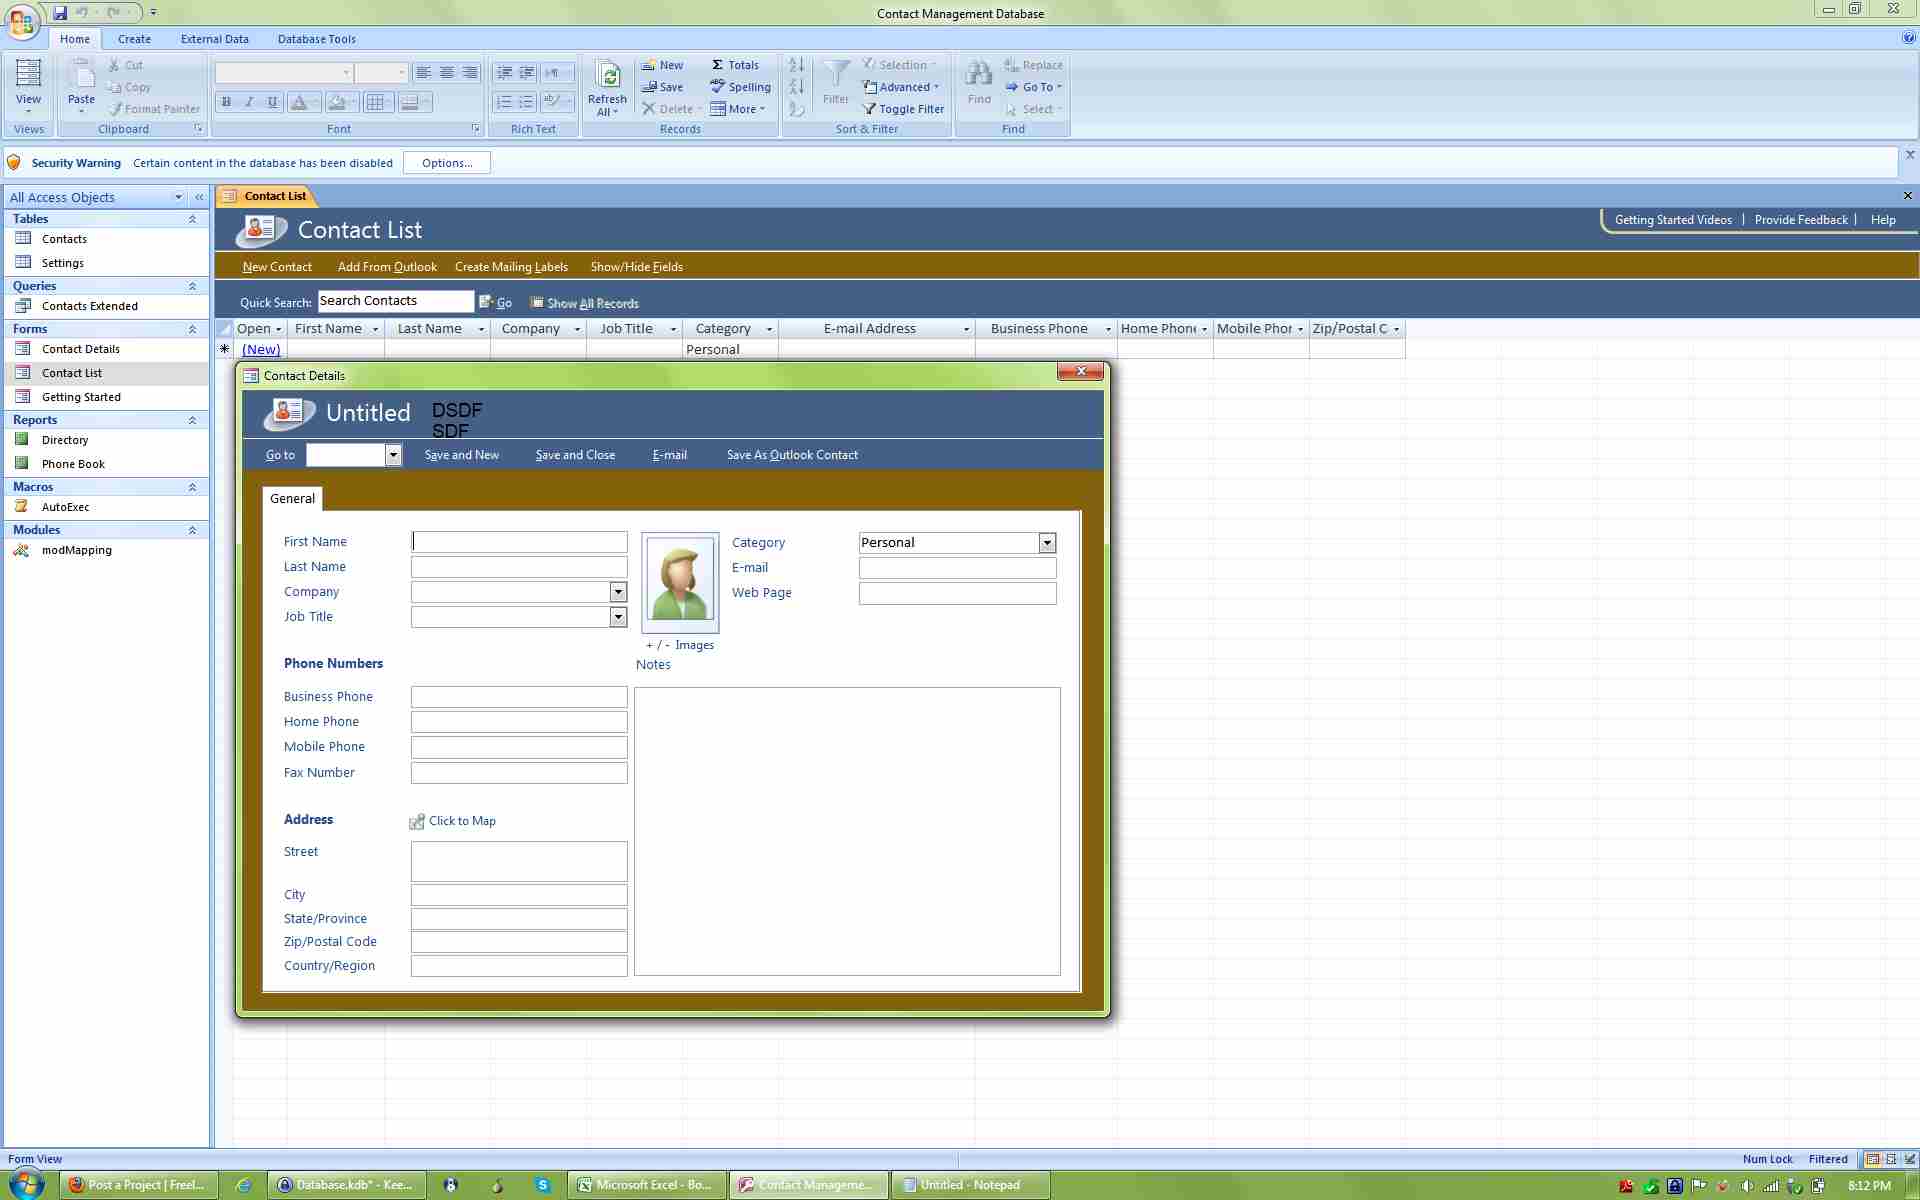Open the Database Tools ribbon tab
Viewport: 1920px width, 1200px height.
[316, 39]
